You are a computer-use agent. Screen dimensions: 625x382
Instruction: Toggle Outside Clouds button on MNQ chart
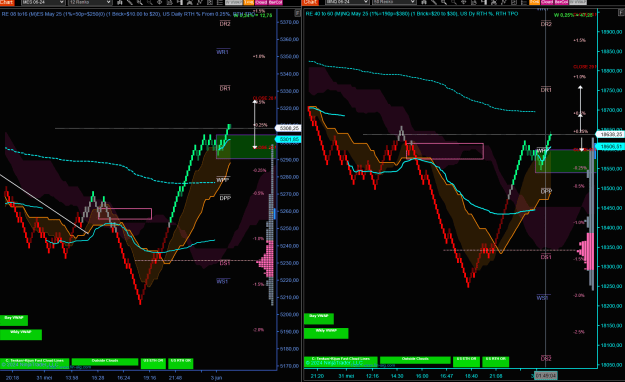[x=415, y=360]
